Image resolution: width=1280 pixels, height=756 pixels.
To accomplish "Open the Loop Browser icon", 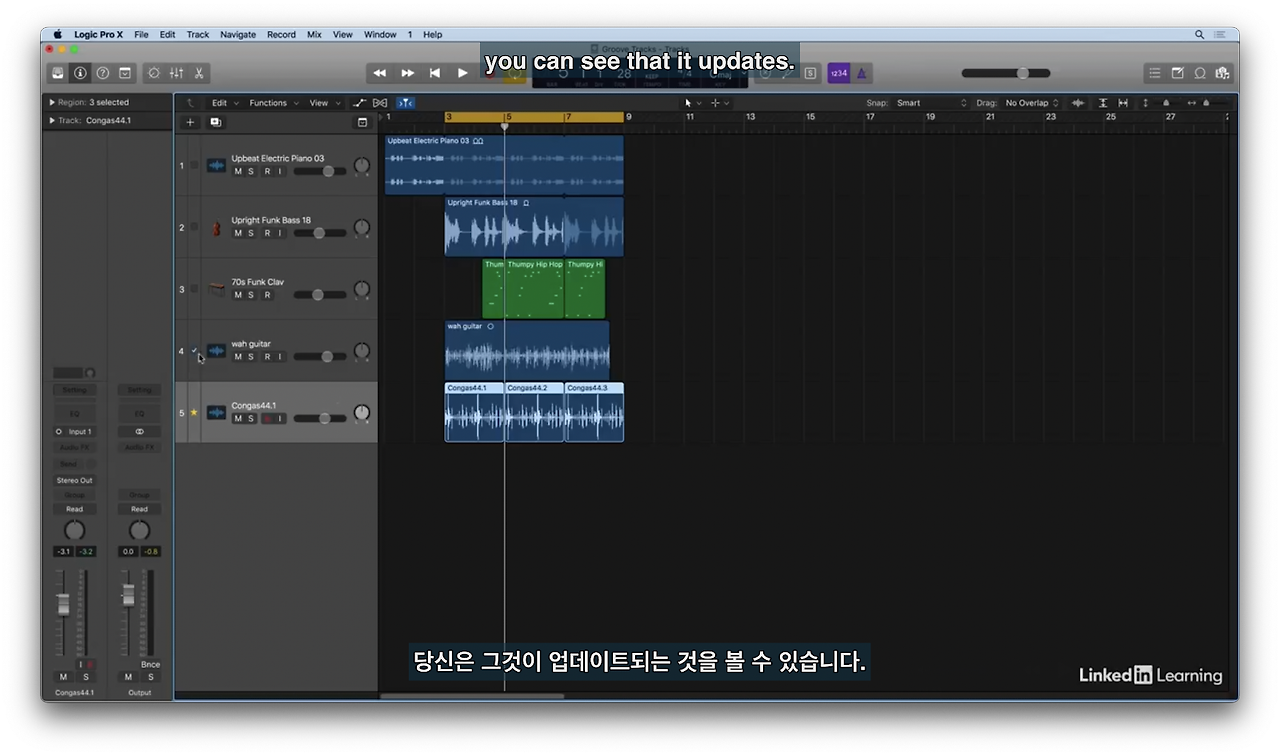I will [x=1200, y=73].
